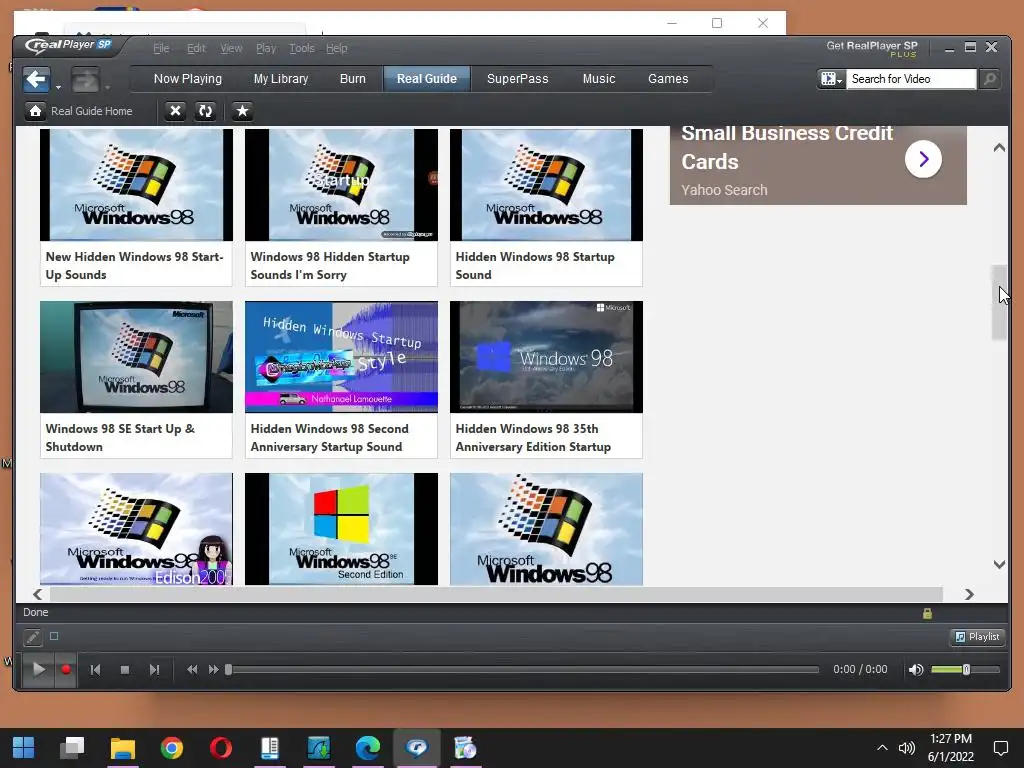
Task: Switch to the Burn tab
Action: 353,78
